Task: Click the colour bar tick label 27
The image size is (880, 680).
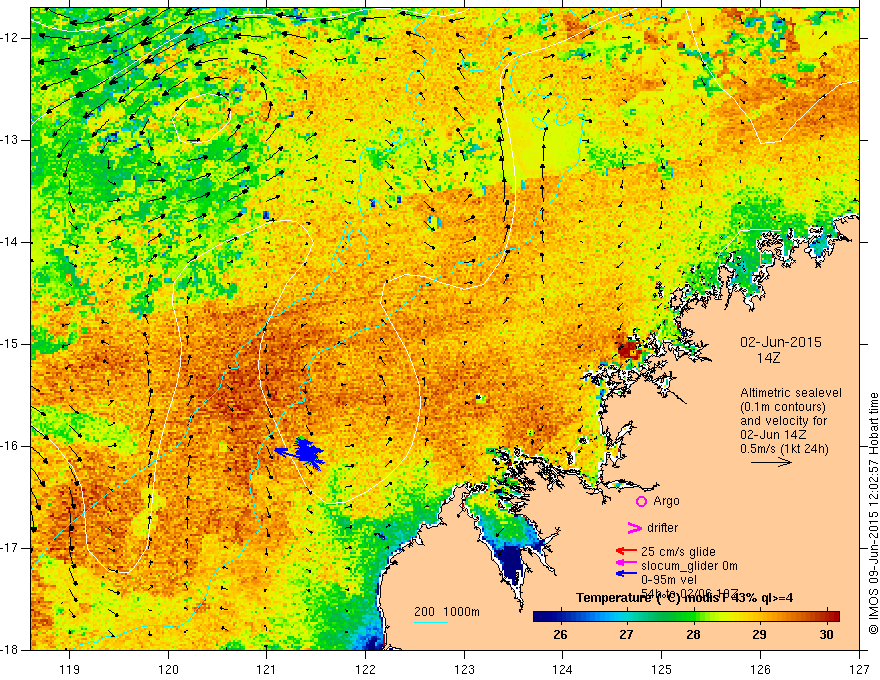Action: pyautogui.click(x=626, y=635)
